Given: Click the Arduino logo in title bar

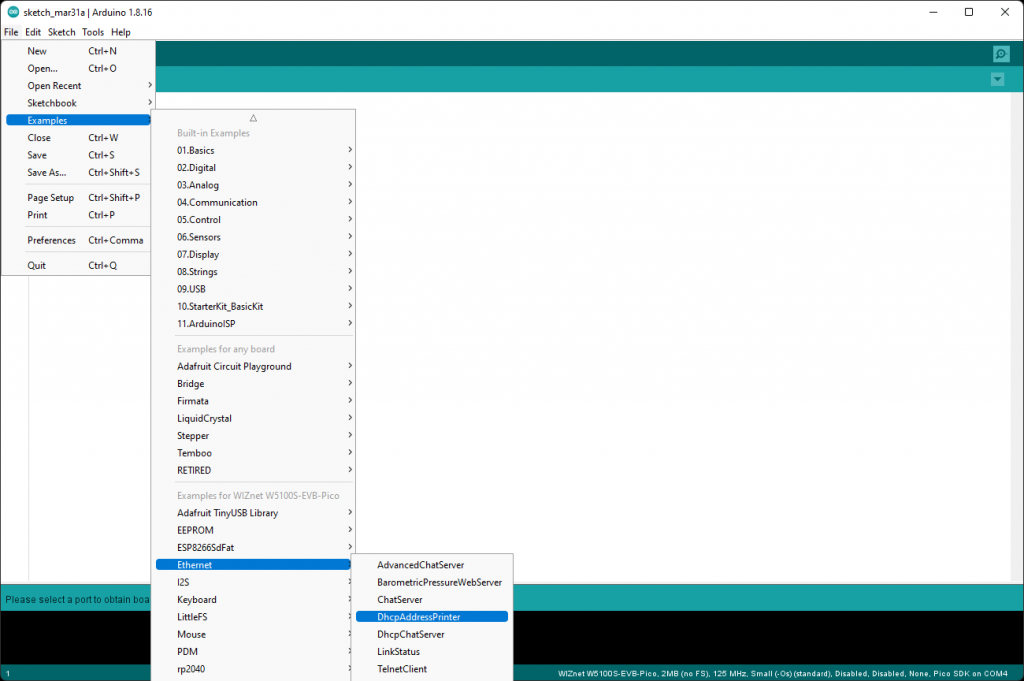Looking at the screenshot, I should point(12,12).
